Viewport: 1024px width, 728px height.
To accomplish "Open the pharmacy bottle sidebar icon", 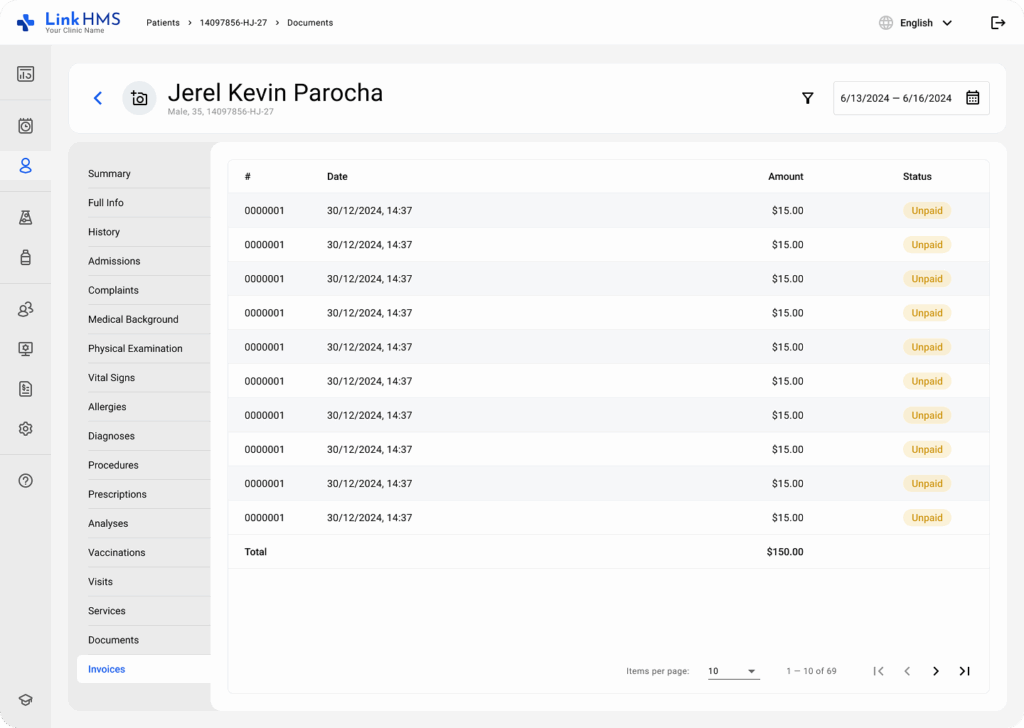I will [x=25, y=257].
